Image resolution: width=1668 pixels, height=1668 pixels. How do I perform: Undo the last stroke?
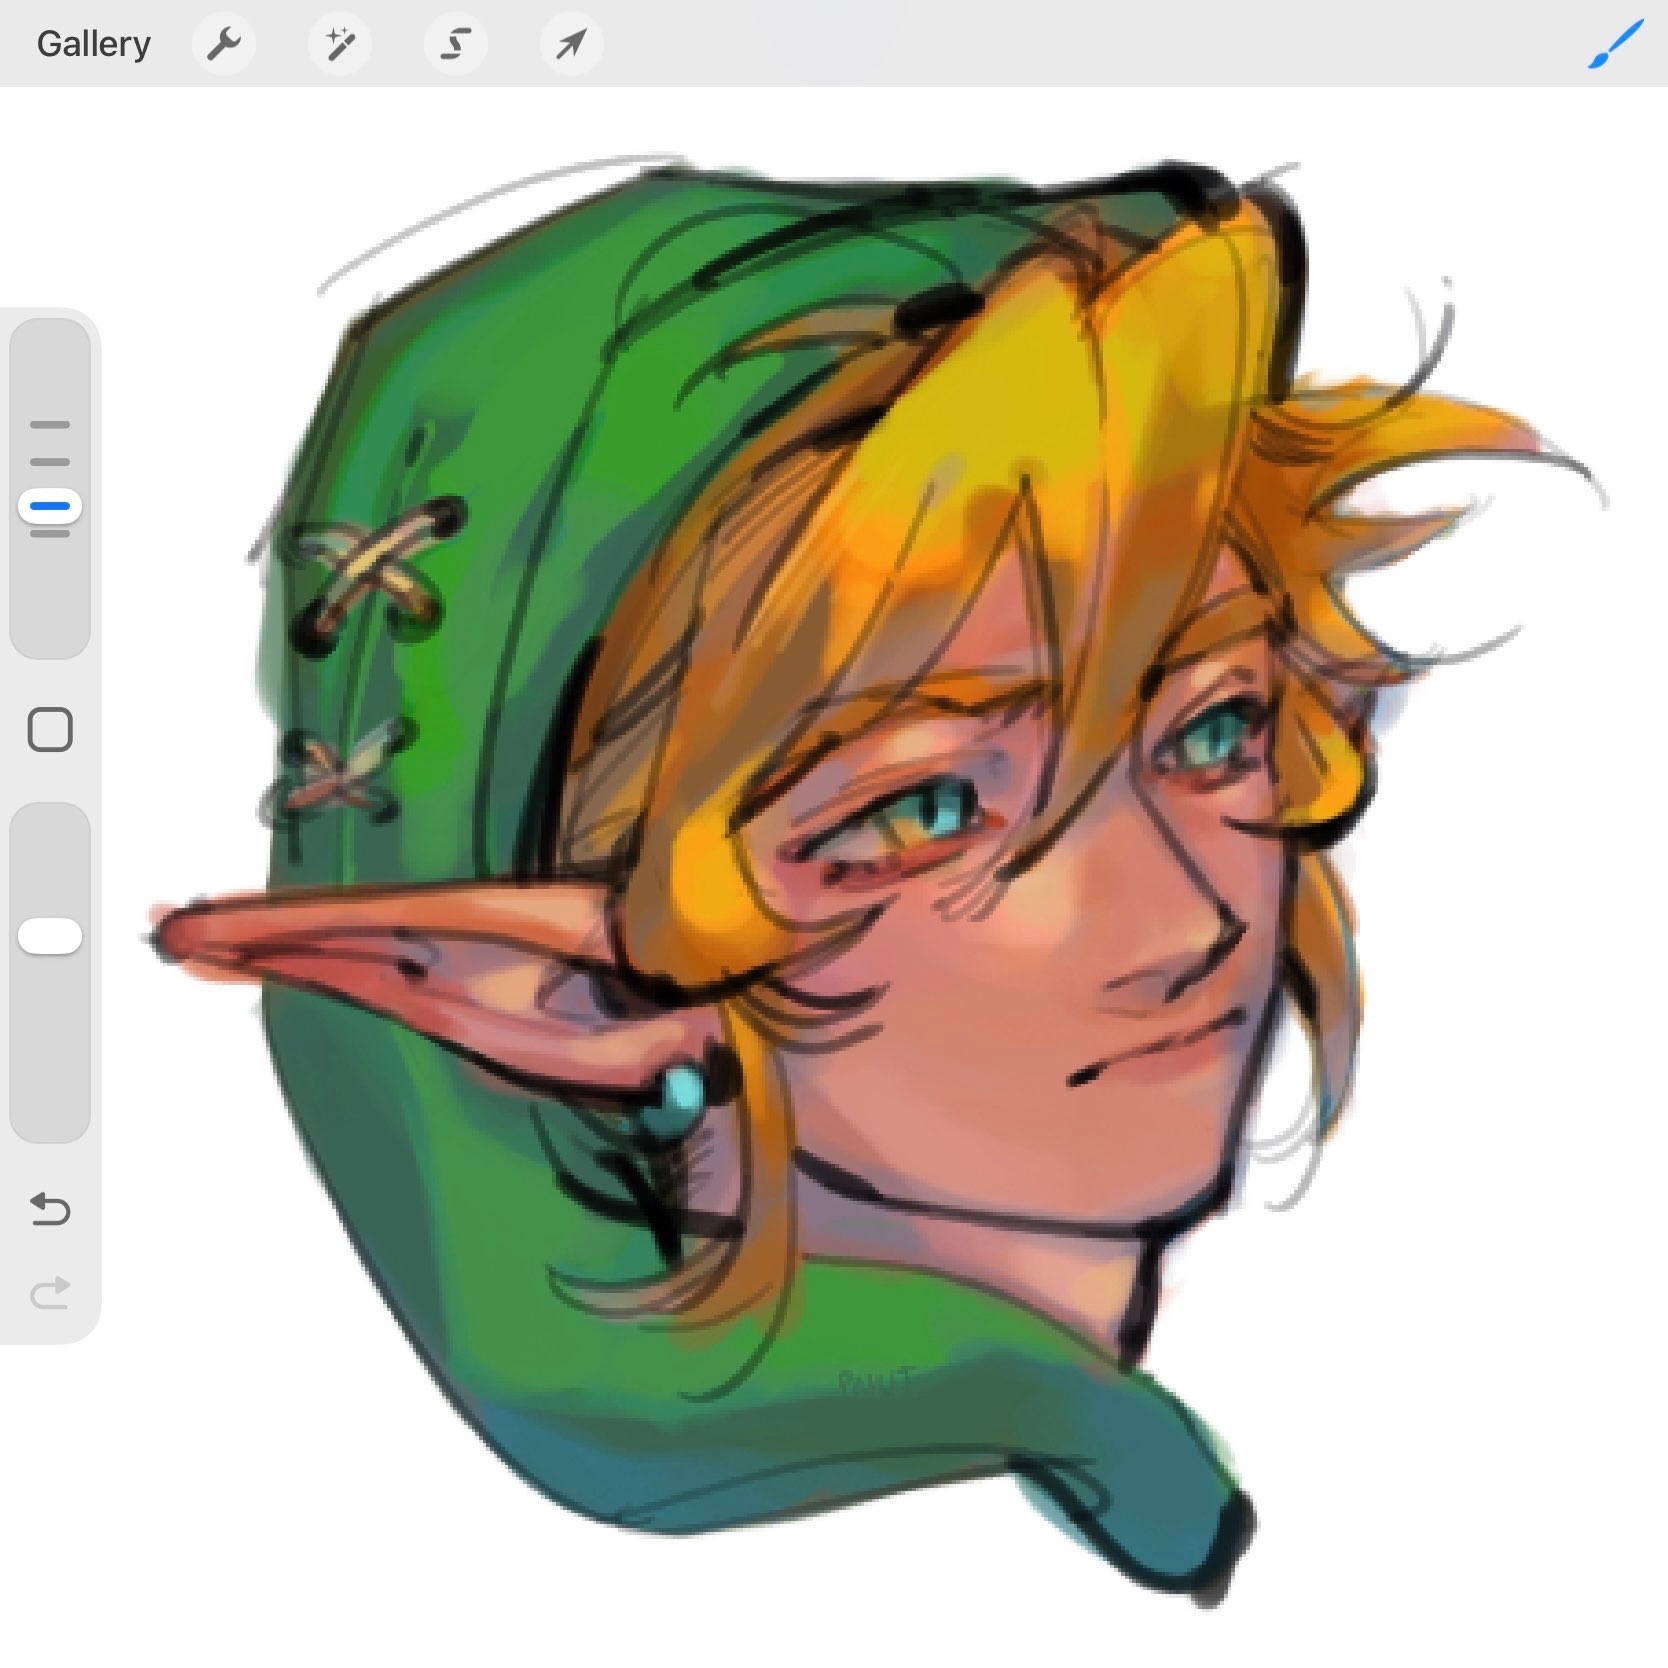pyautogui.click(x=50, y=1209)
